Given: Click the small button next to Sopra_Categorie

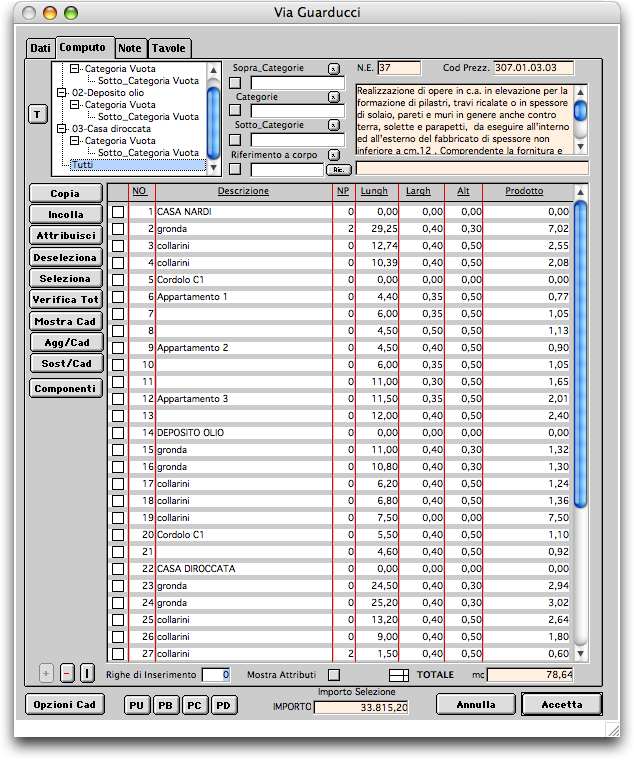Looking at the screenshot, I should pos(333,69).
